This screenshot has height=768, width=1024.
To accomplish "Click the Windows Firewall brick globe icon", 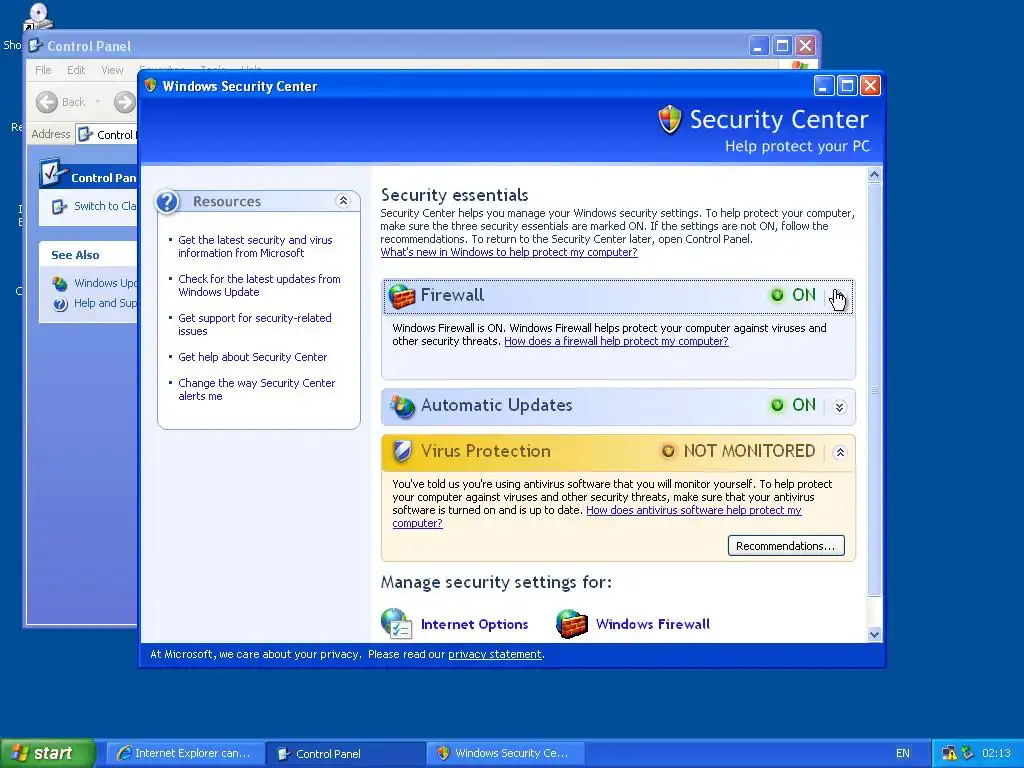I will pos(571,624).
